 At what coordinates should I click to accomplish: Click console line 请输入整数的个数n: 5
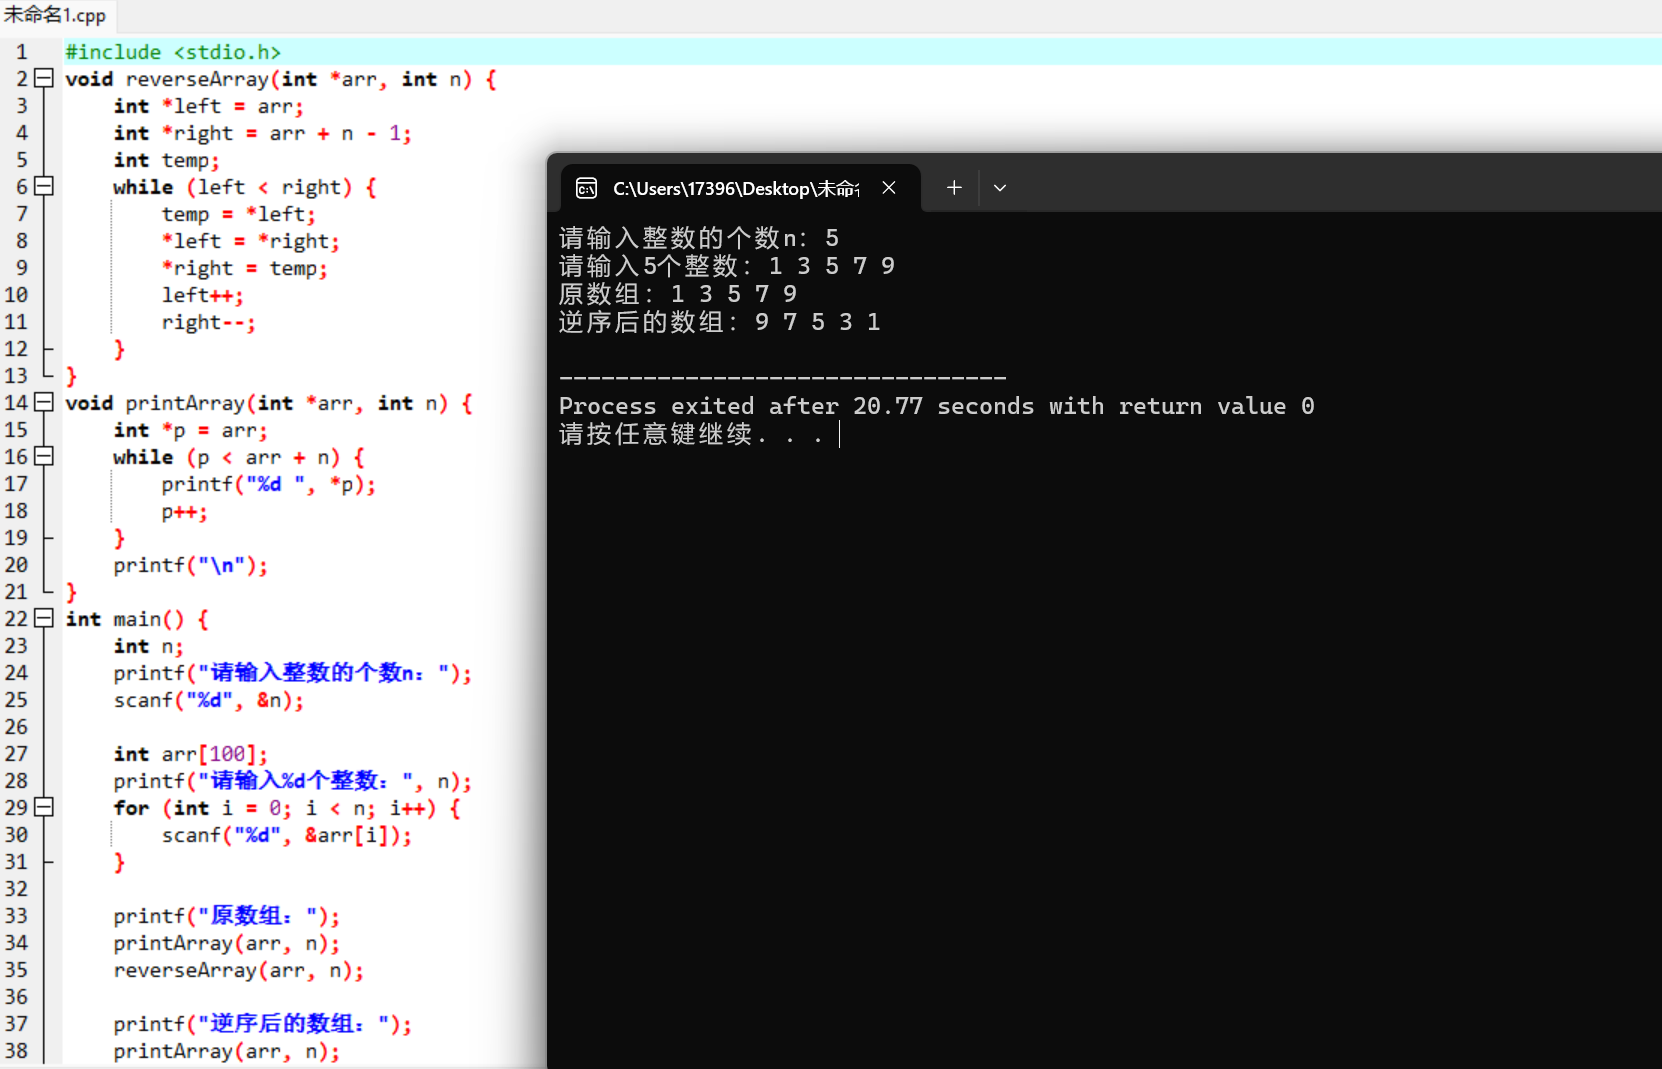point(698,238)
